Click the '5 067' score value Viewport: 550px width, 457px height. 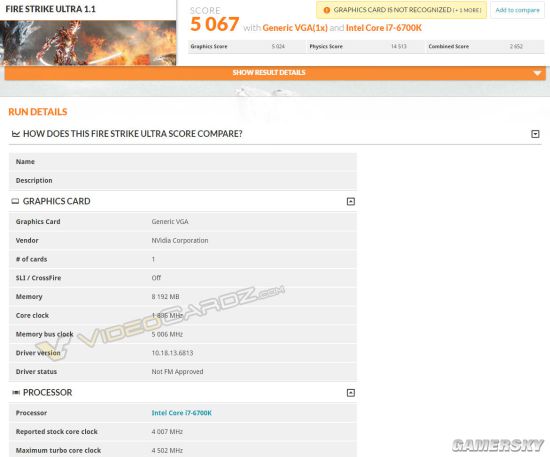215,24
